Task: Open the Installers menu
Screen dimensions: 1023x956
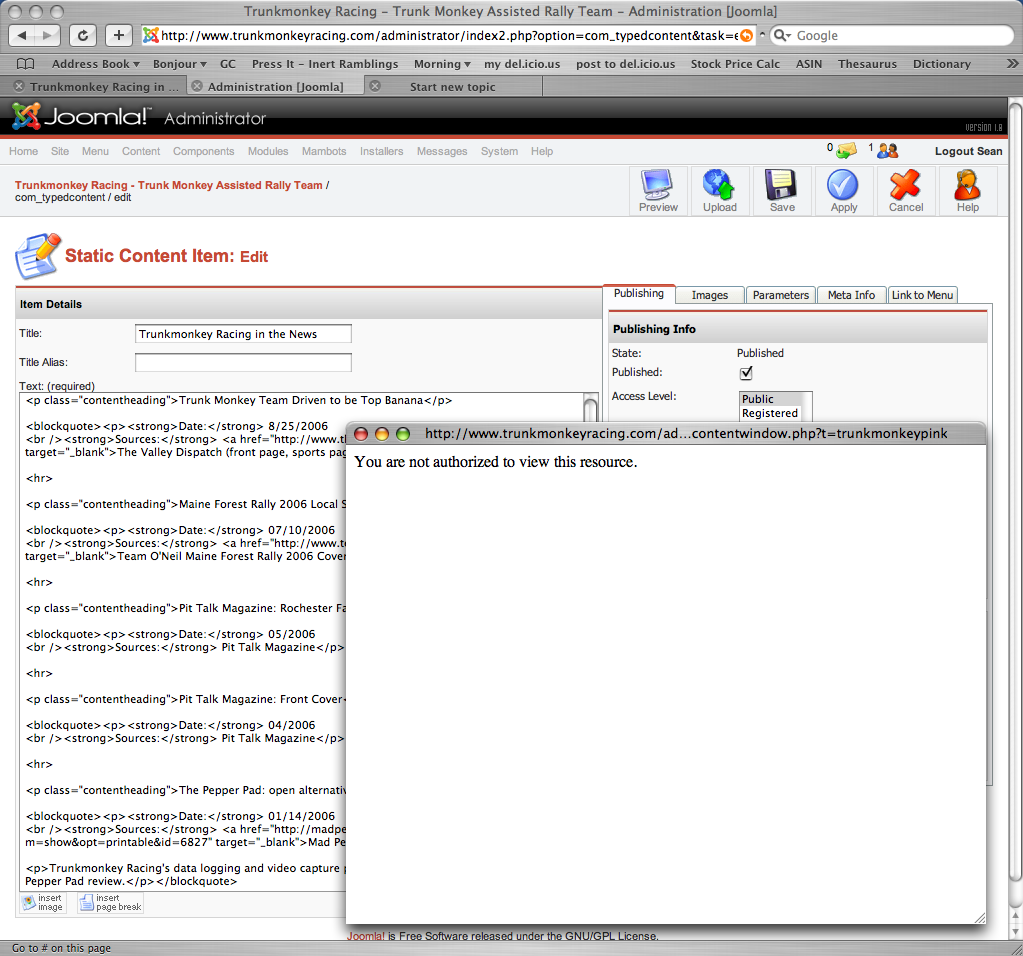Action: click(x=382, y=151)
